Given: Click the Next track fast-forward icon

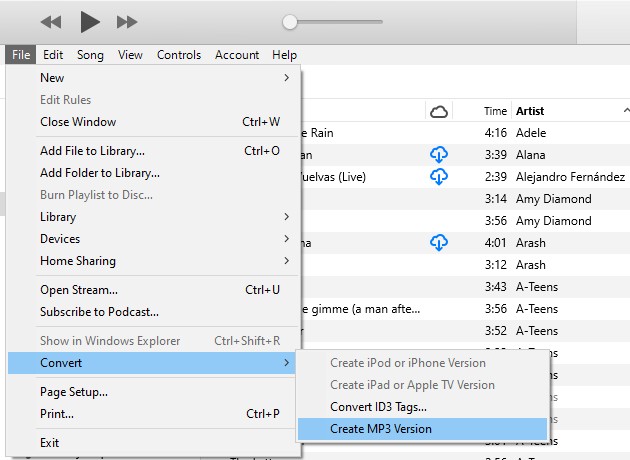Looking at the screenshot, I should (x=127, y=21).
